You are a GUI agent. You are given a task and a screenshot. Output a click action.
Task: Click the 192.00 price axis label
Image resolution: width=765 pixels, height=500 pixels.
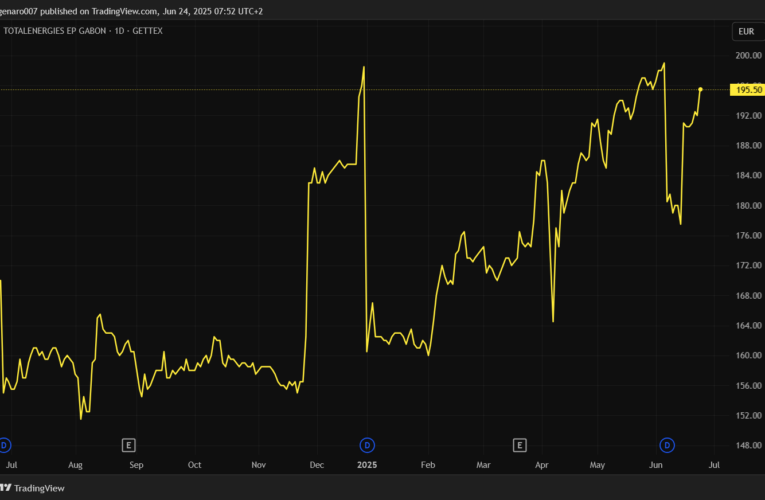tap(748, 116)
